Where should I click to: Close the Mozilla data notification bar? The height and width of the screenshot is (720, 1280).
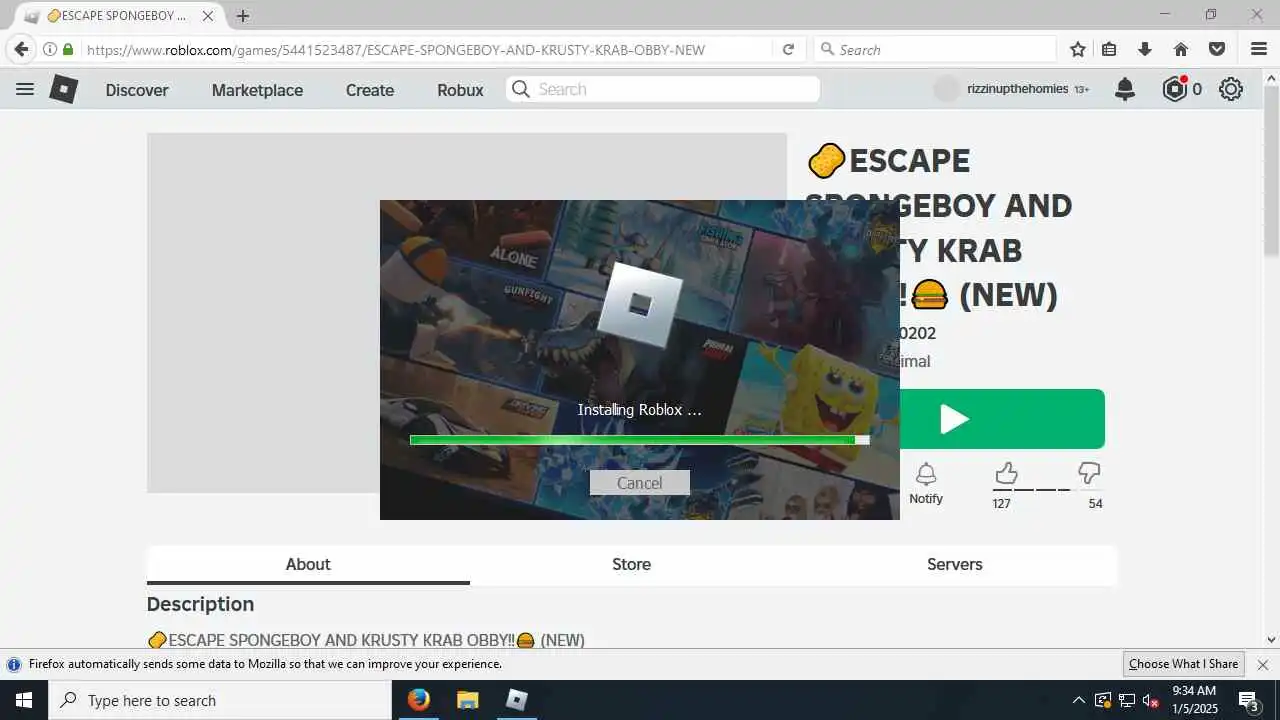click(x=1262, y=664)
